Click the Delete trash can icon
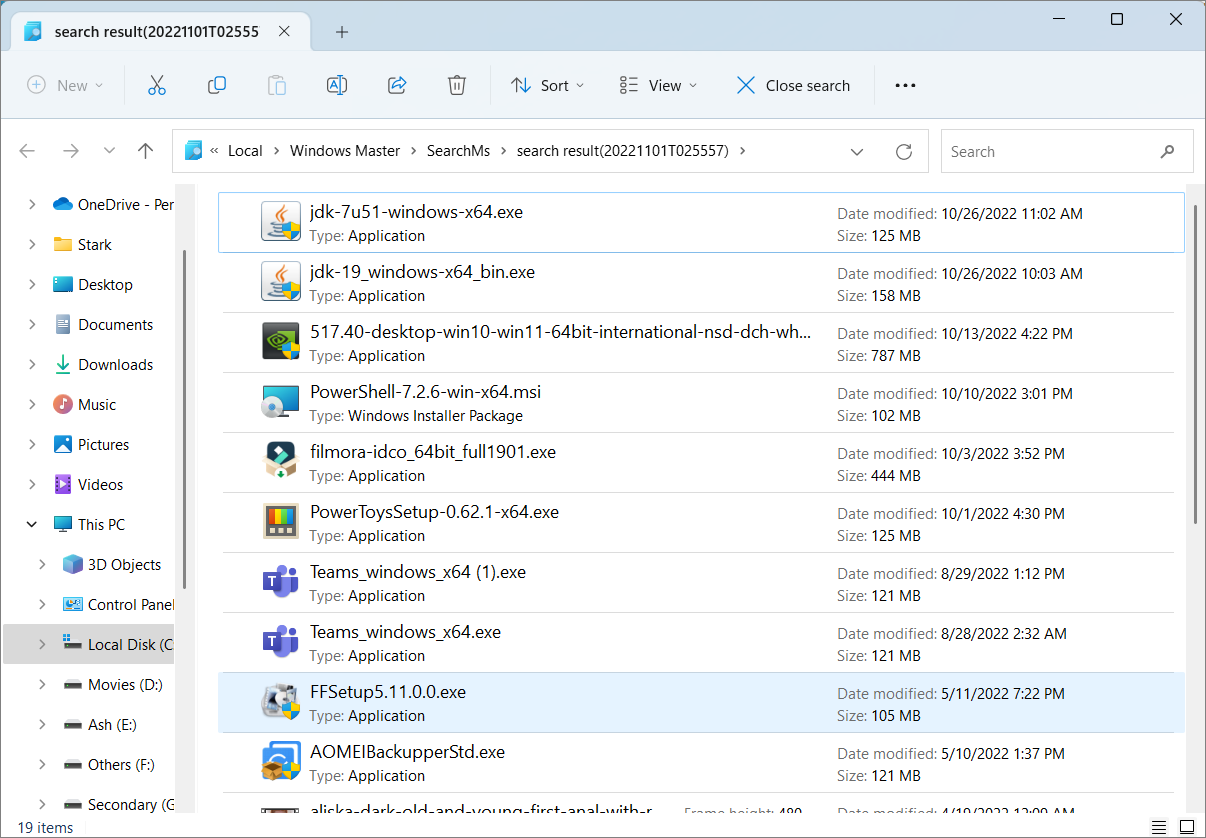Screen dimensions: 1206x838 click(x=457, y=85)
